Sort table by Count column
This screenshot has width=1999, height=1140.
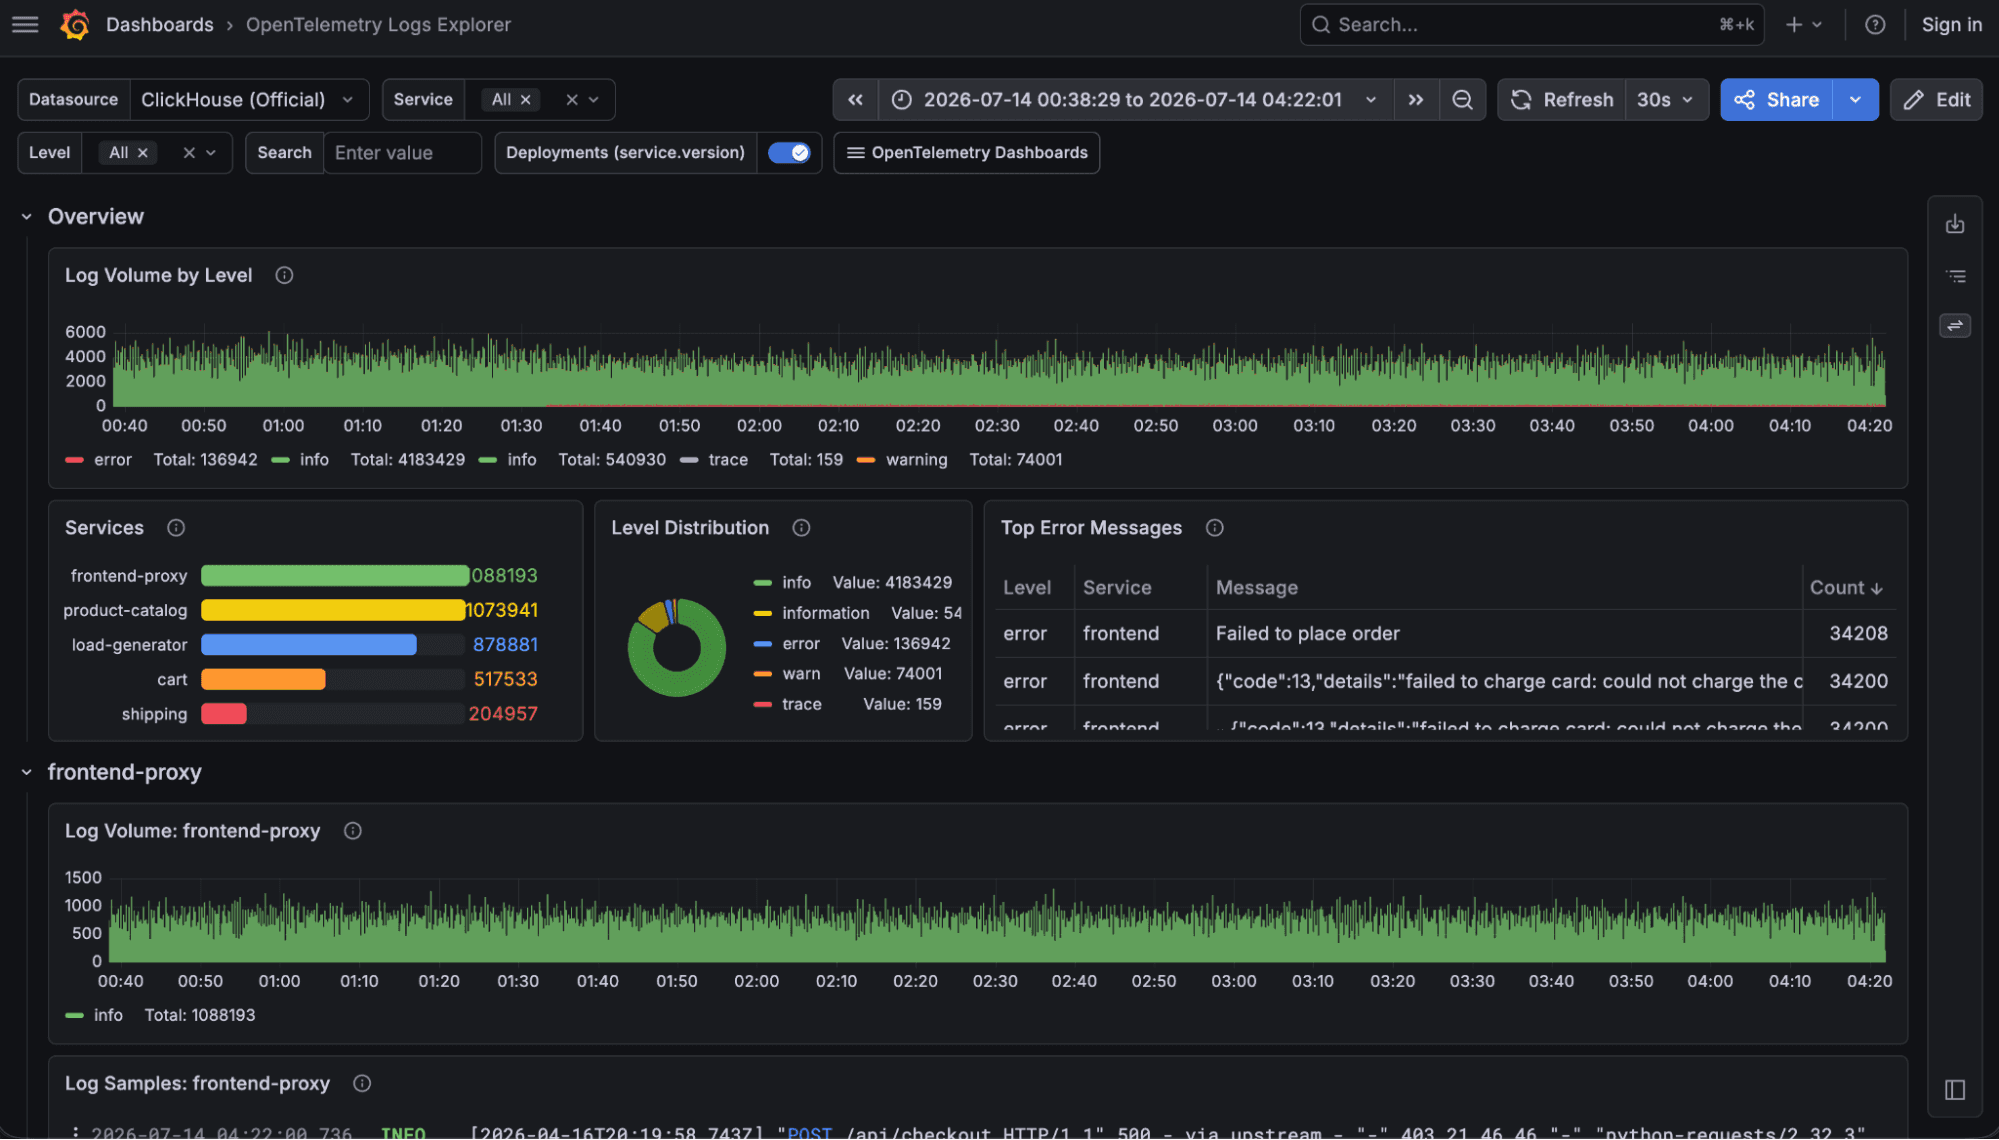tap(1846, 588)
